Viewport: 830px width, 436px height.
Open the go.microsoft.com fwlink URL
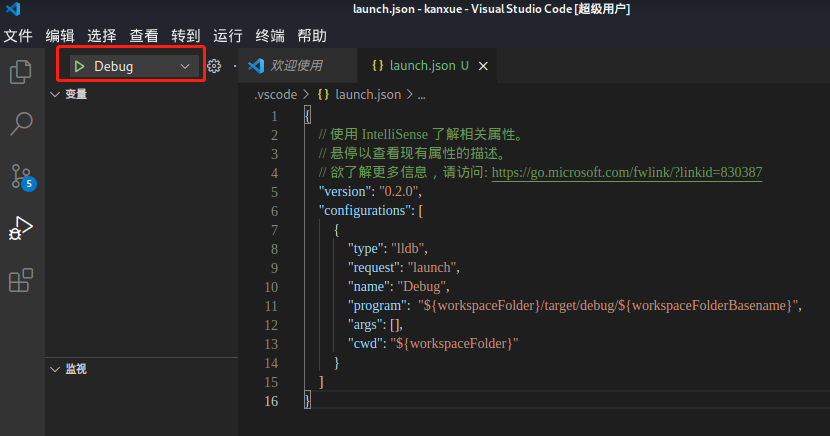tap(627, 172)
